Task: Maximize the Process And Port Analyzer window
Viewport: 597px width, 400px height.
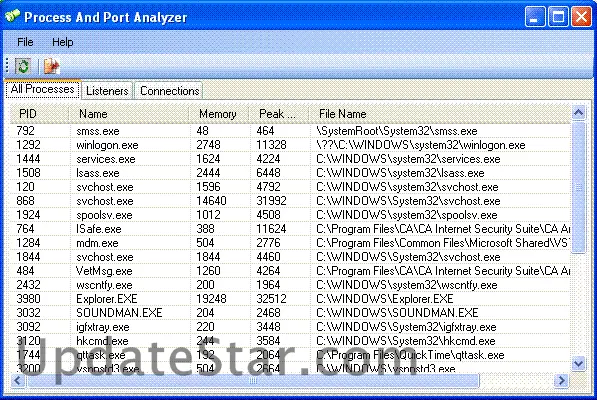Action: 558,17
